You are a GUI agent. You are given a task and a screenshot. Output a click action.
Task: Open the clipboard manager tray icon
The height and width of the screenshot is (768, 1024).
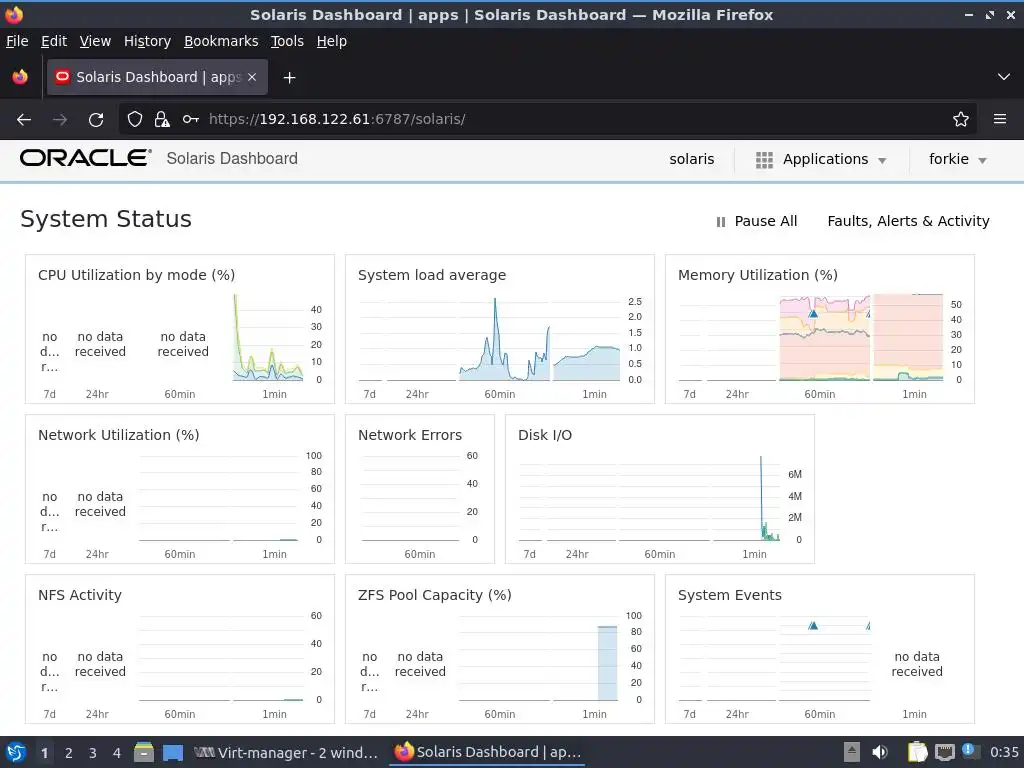[x=918, y=752]
